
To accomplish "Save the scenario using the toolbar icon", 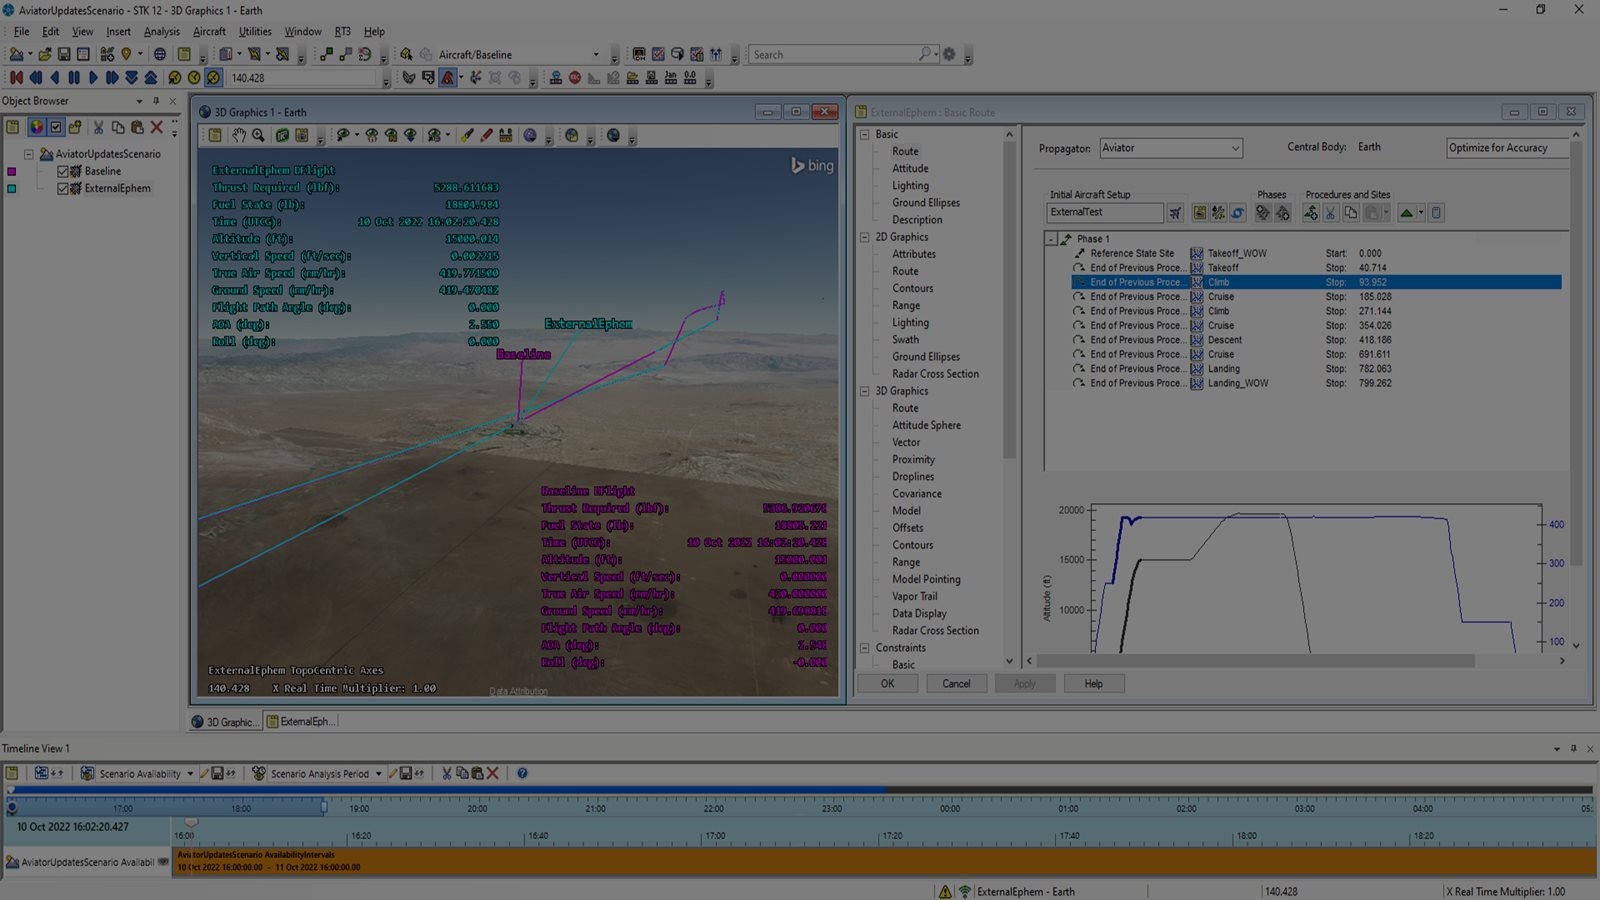I will click(x=64, y=54).
